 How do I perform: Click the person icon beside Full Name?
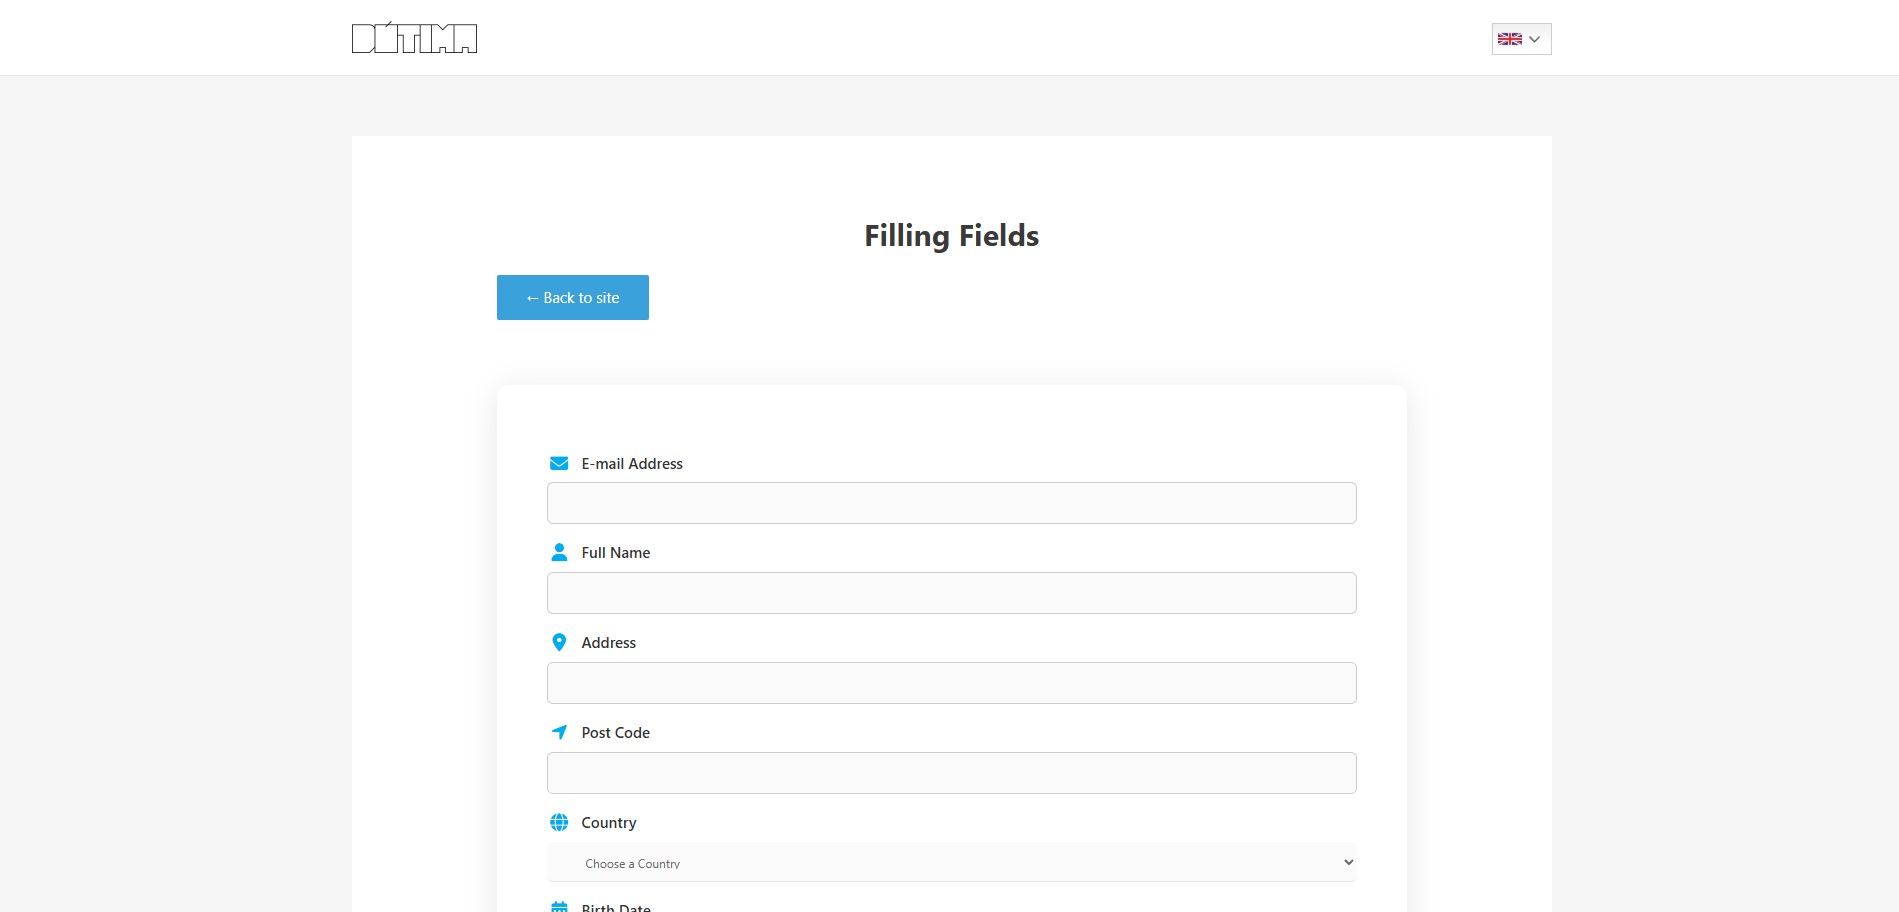559,552
